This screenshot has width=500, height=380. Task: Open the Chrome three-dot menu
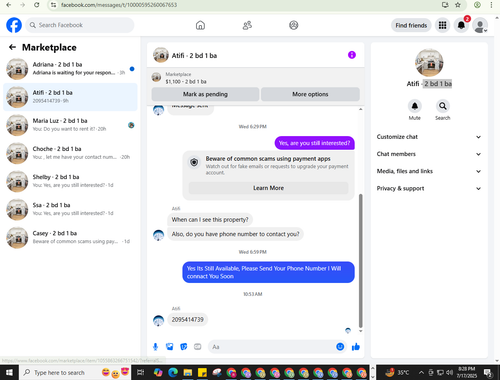[491, 5]
